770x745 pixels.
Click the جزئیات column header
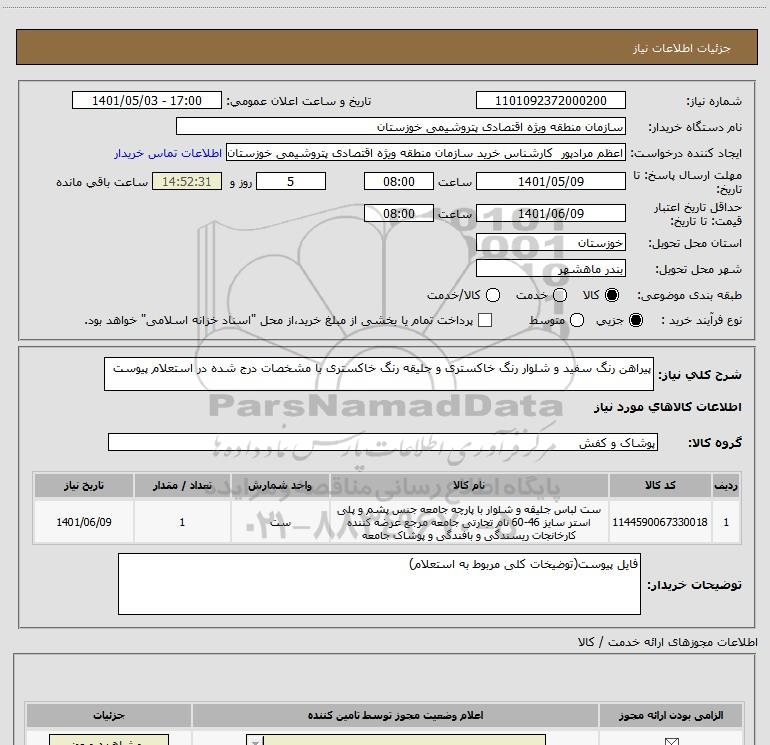pyautogui.click(x=109, y=715)
